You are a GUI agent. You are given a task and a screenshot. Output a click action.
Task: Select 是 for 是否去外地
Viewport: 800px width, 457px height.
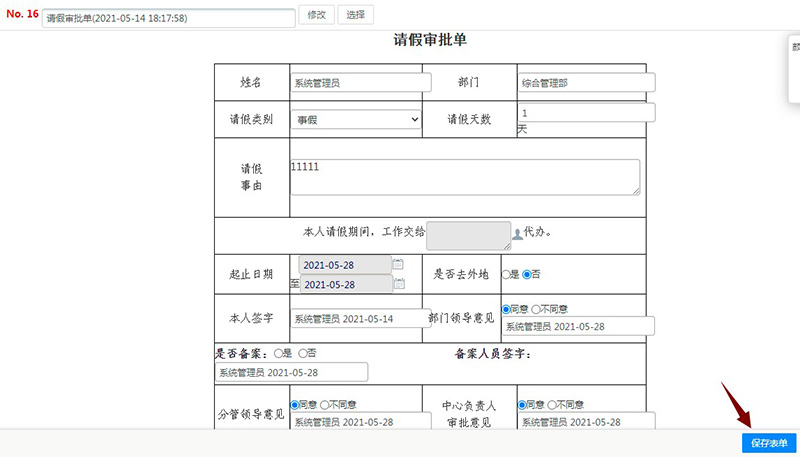click(x=506, y=274)
